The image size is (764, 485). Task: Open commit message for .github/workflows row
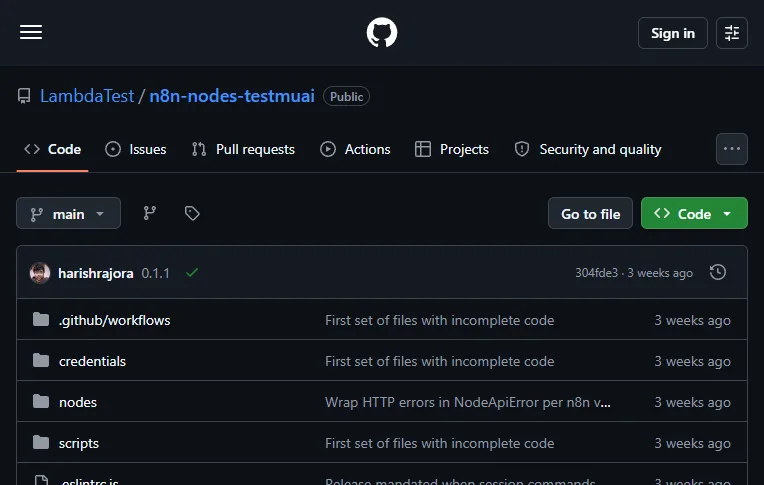pos(439,320)
